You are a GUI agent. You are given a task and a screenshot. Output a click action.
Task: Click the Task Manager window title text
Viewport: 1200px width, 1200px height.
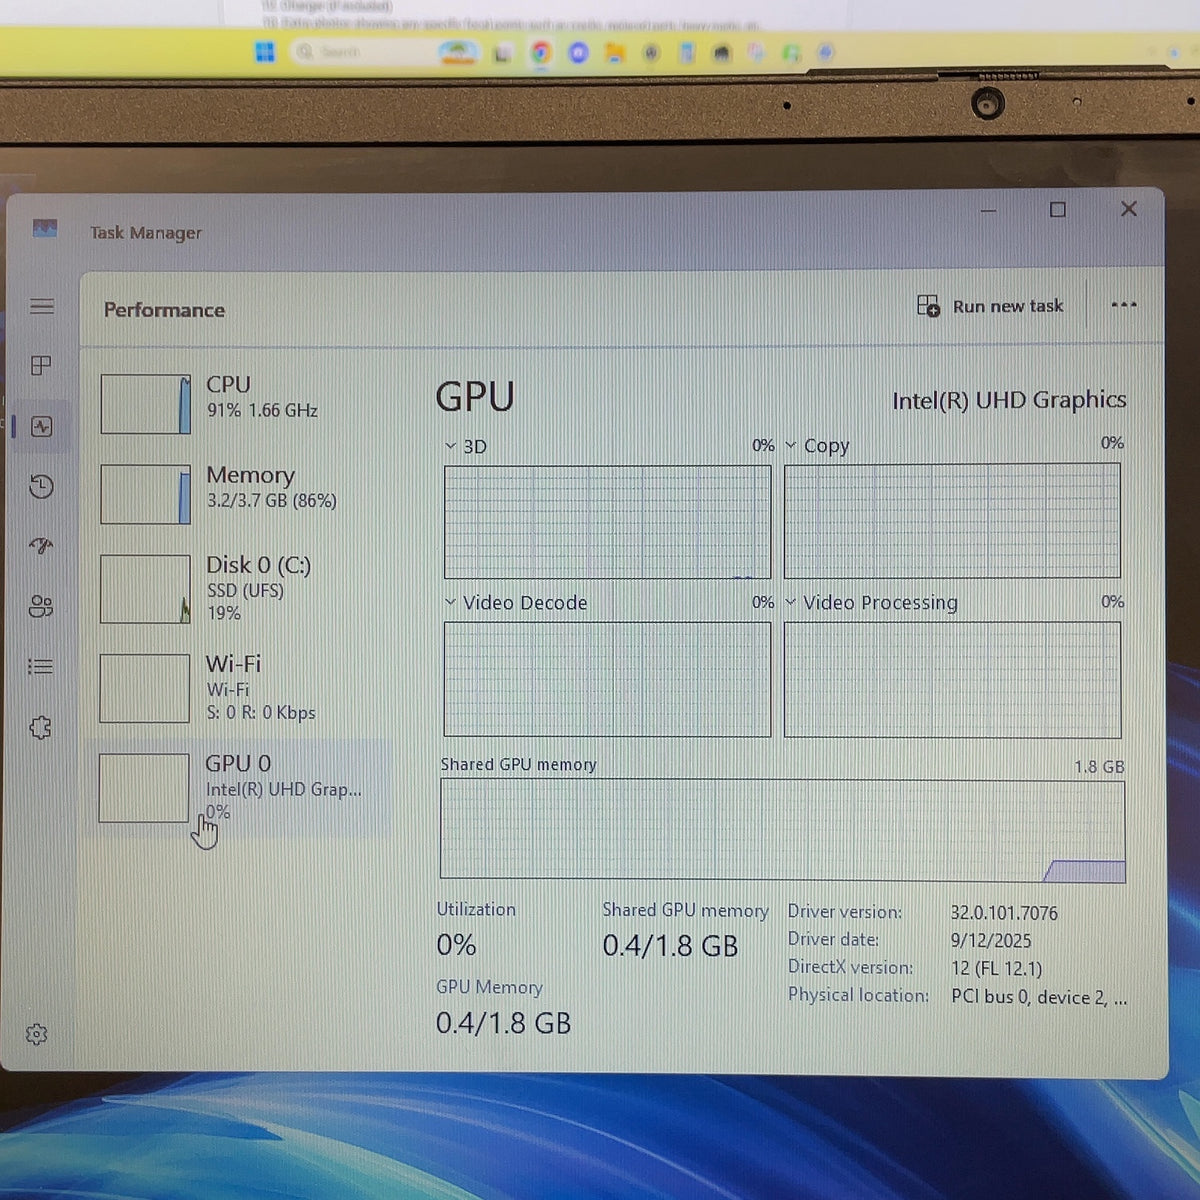click(146, 233)
